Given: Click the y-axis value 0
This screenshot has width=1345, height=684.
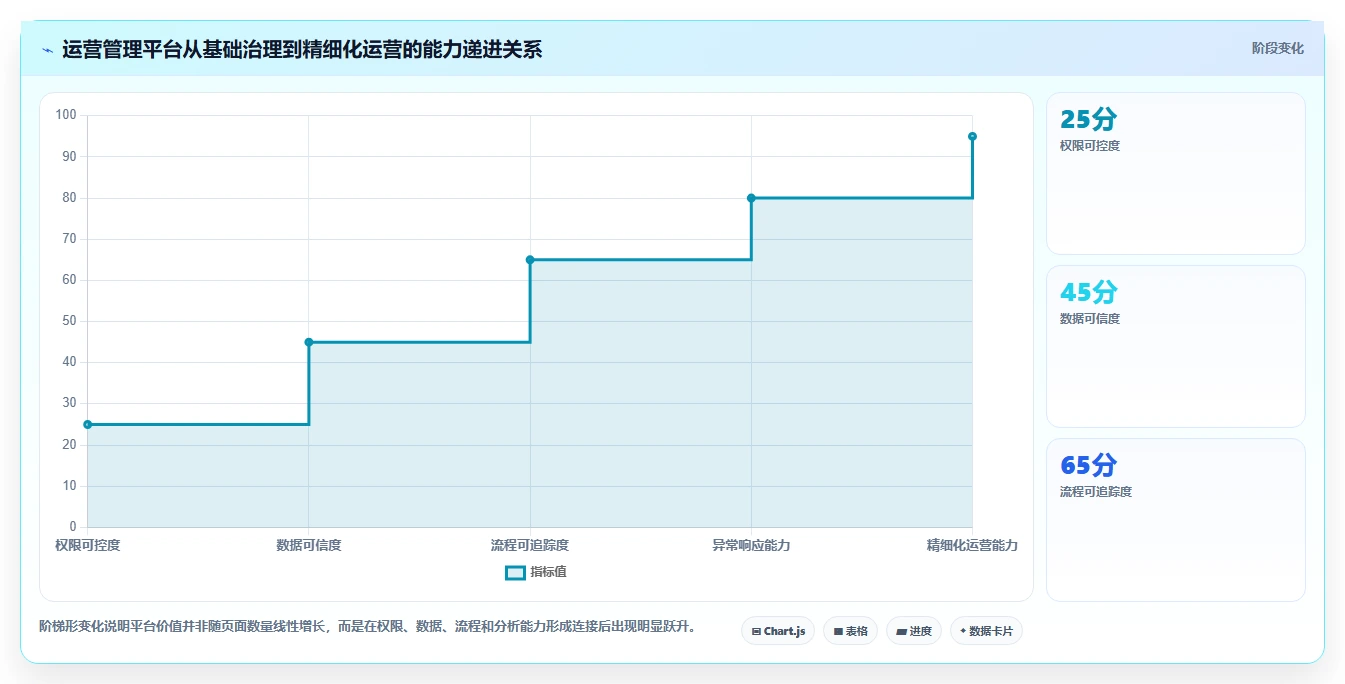Looking at the screenshot, I should click(x=73, y=527).
